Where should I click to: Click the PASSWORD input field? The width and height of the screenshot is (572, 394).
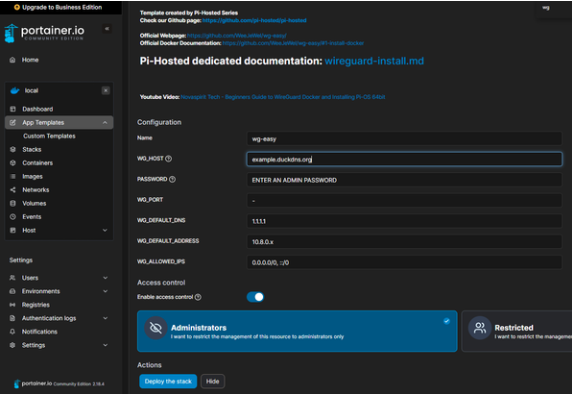click(x=404, y=180)
